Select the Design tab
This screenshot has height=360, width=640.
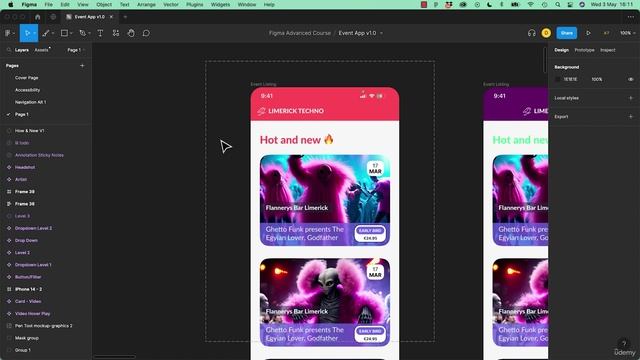tap(561, 50)
